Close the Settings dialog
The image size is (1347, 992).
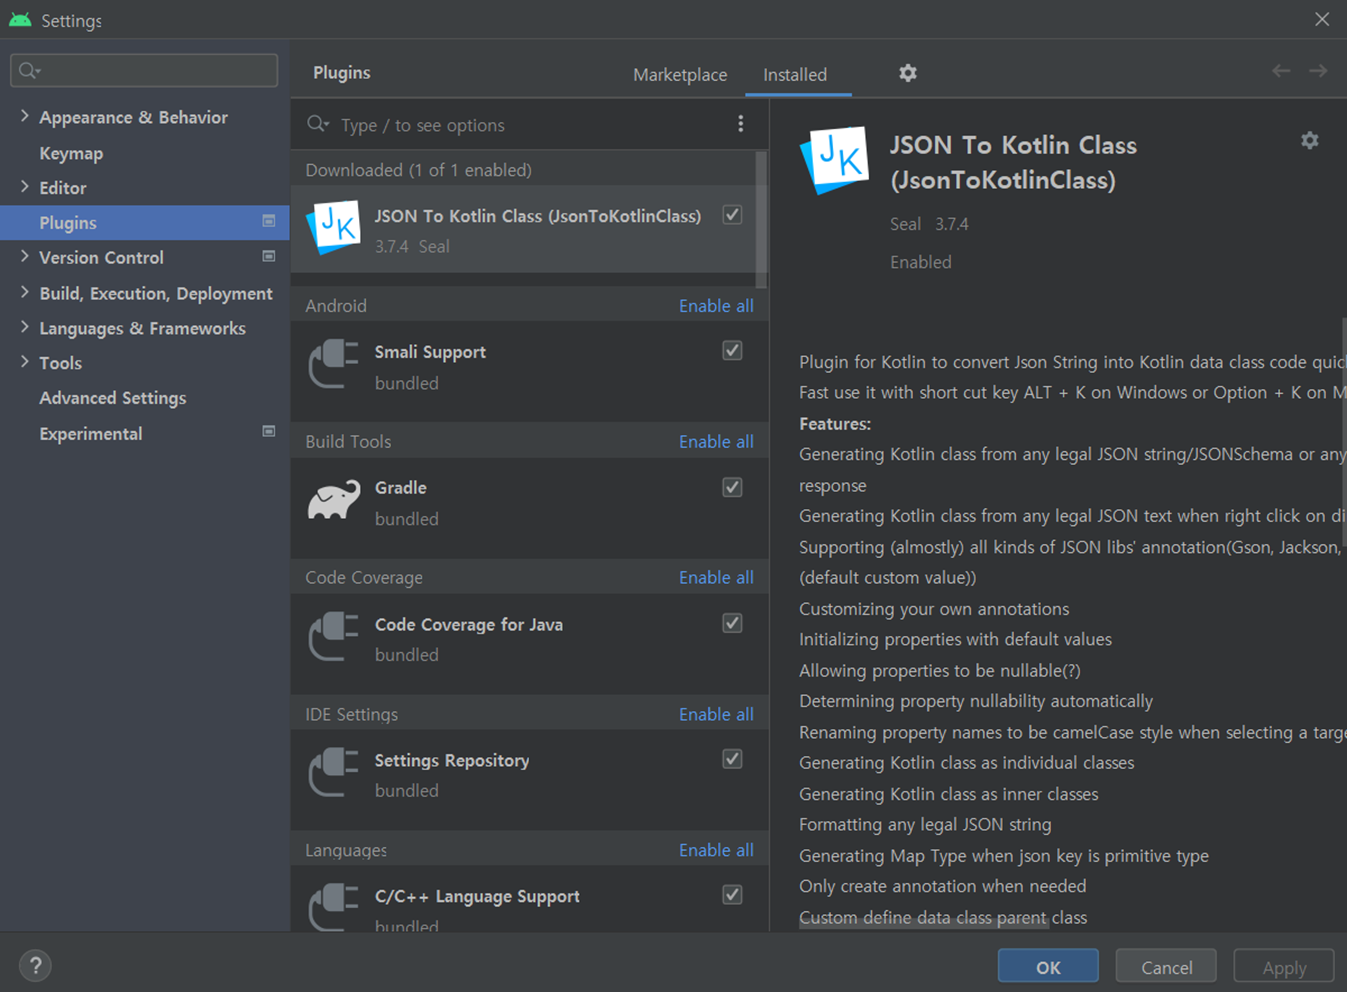coord(1322,19)
